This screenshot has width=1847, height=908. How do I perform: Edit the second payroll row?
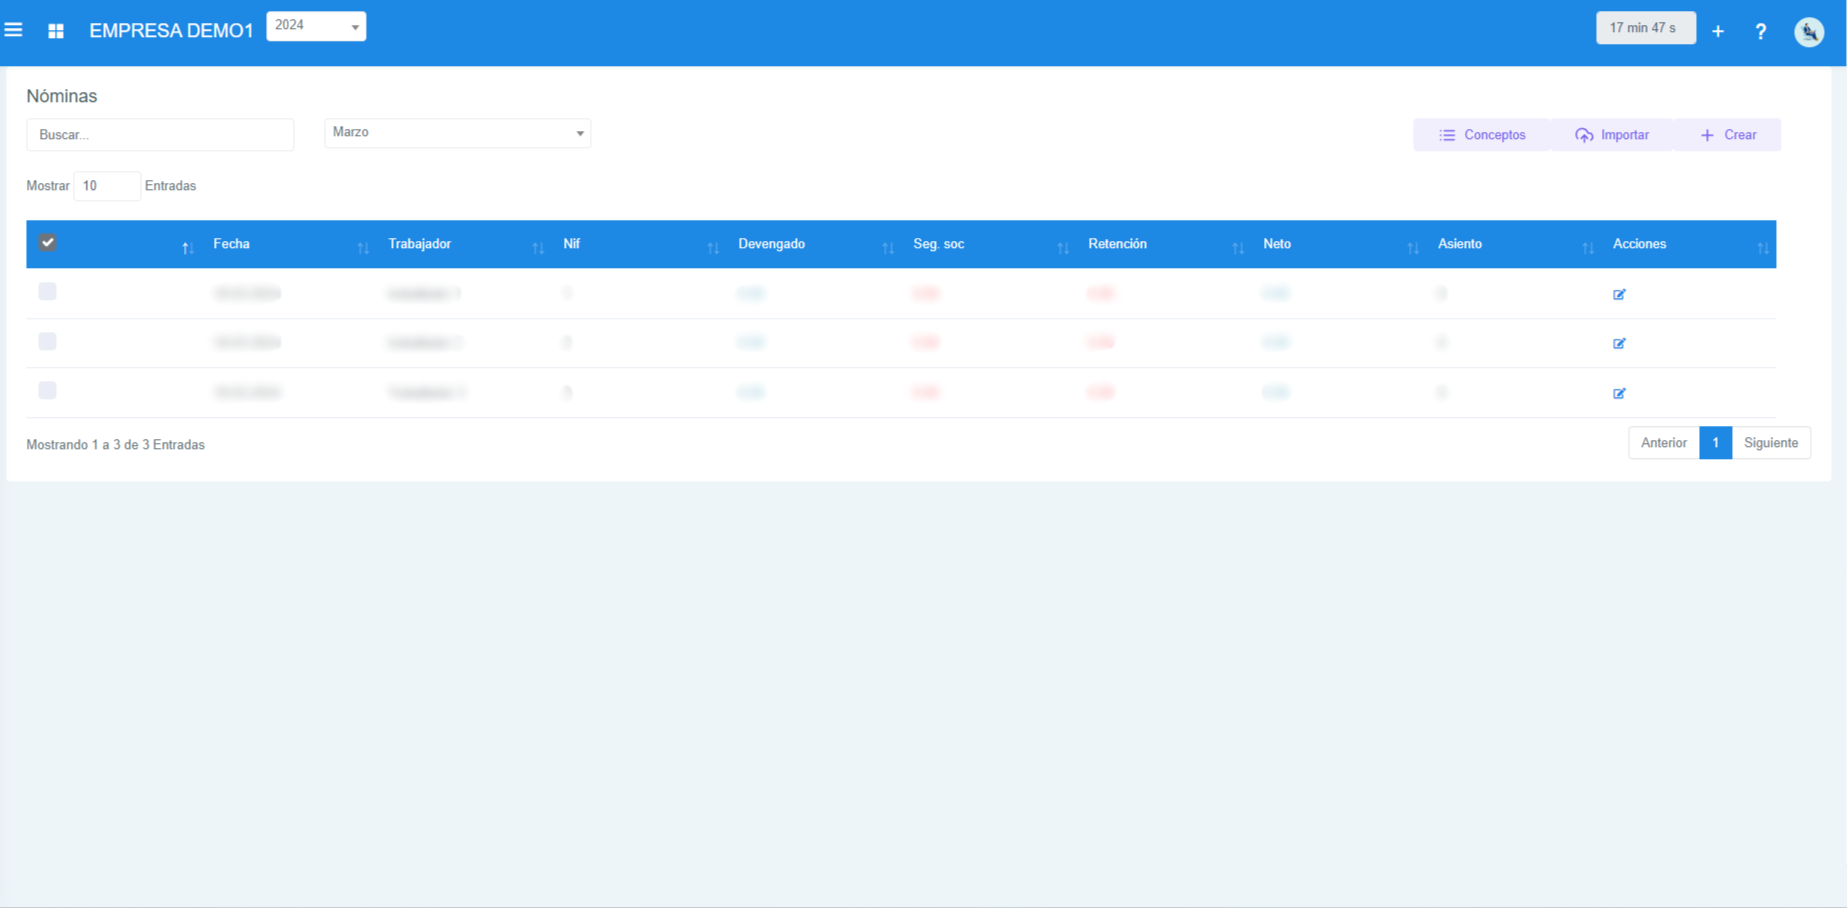[x=1619, y=343]
